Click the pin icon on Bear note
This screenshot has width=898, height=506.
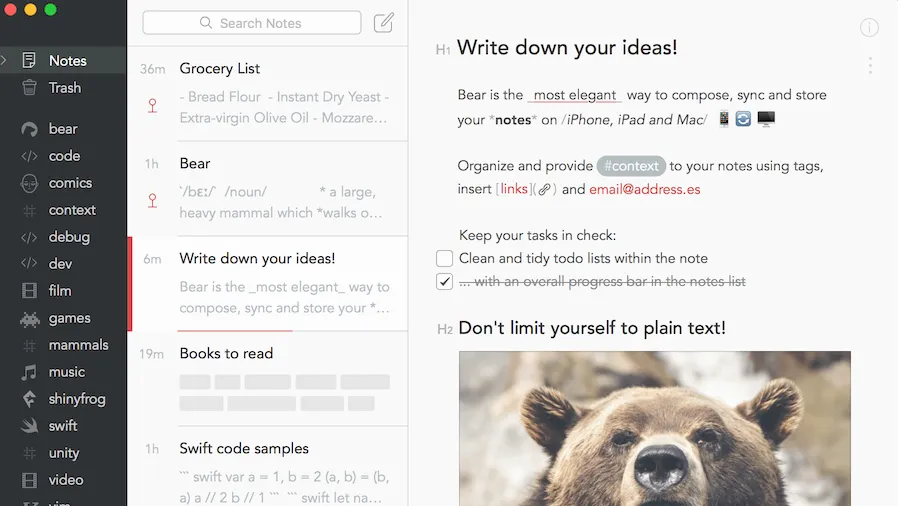pos(152,201)
